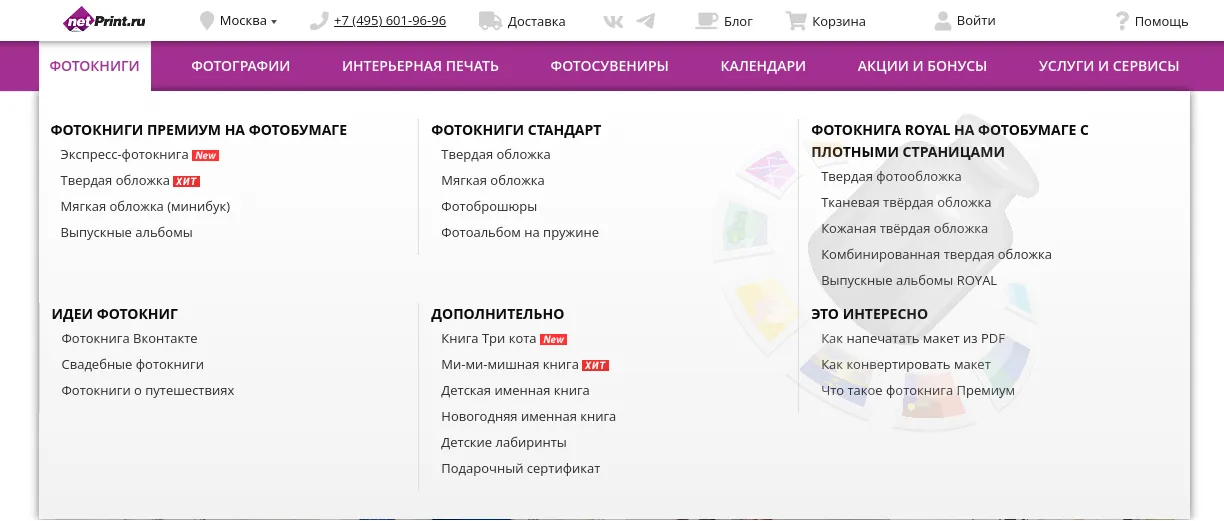Call the +7 (495) 601-96-96 number link
1224x521 pixels.
click(x=390, y=20)
